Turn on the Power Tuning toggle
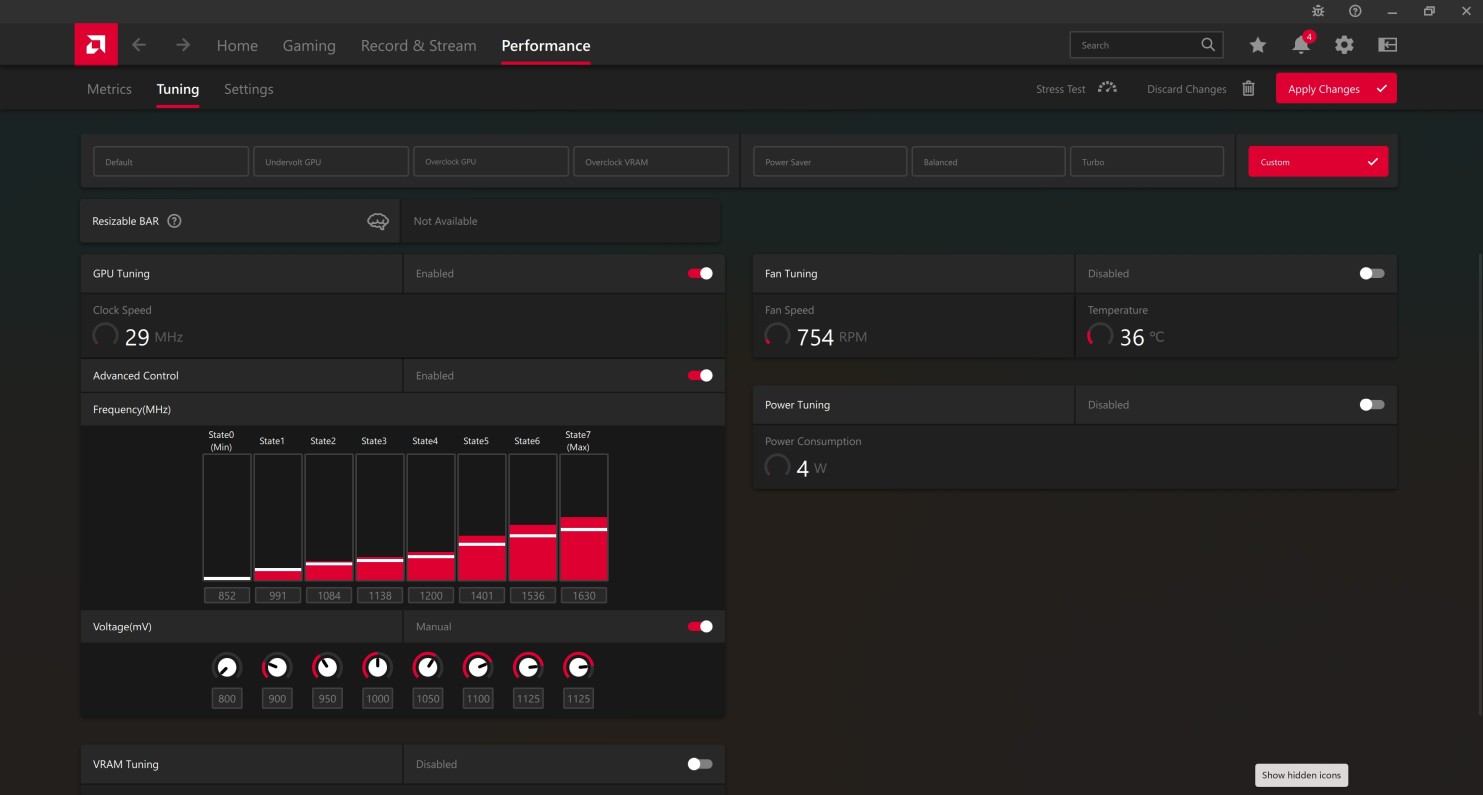Screen dimensions: 1483x795 coord(1372,405)
